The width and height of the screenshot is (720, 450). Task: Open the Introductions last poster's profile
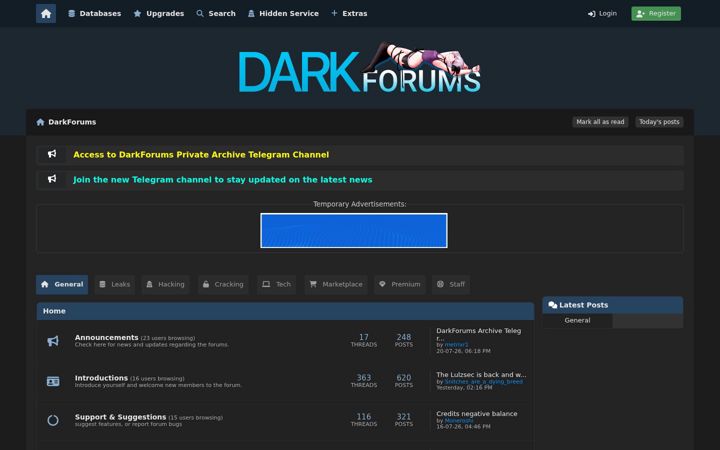tap(484, 382)
